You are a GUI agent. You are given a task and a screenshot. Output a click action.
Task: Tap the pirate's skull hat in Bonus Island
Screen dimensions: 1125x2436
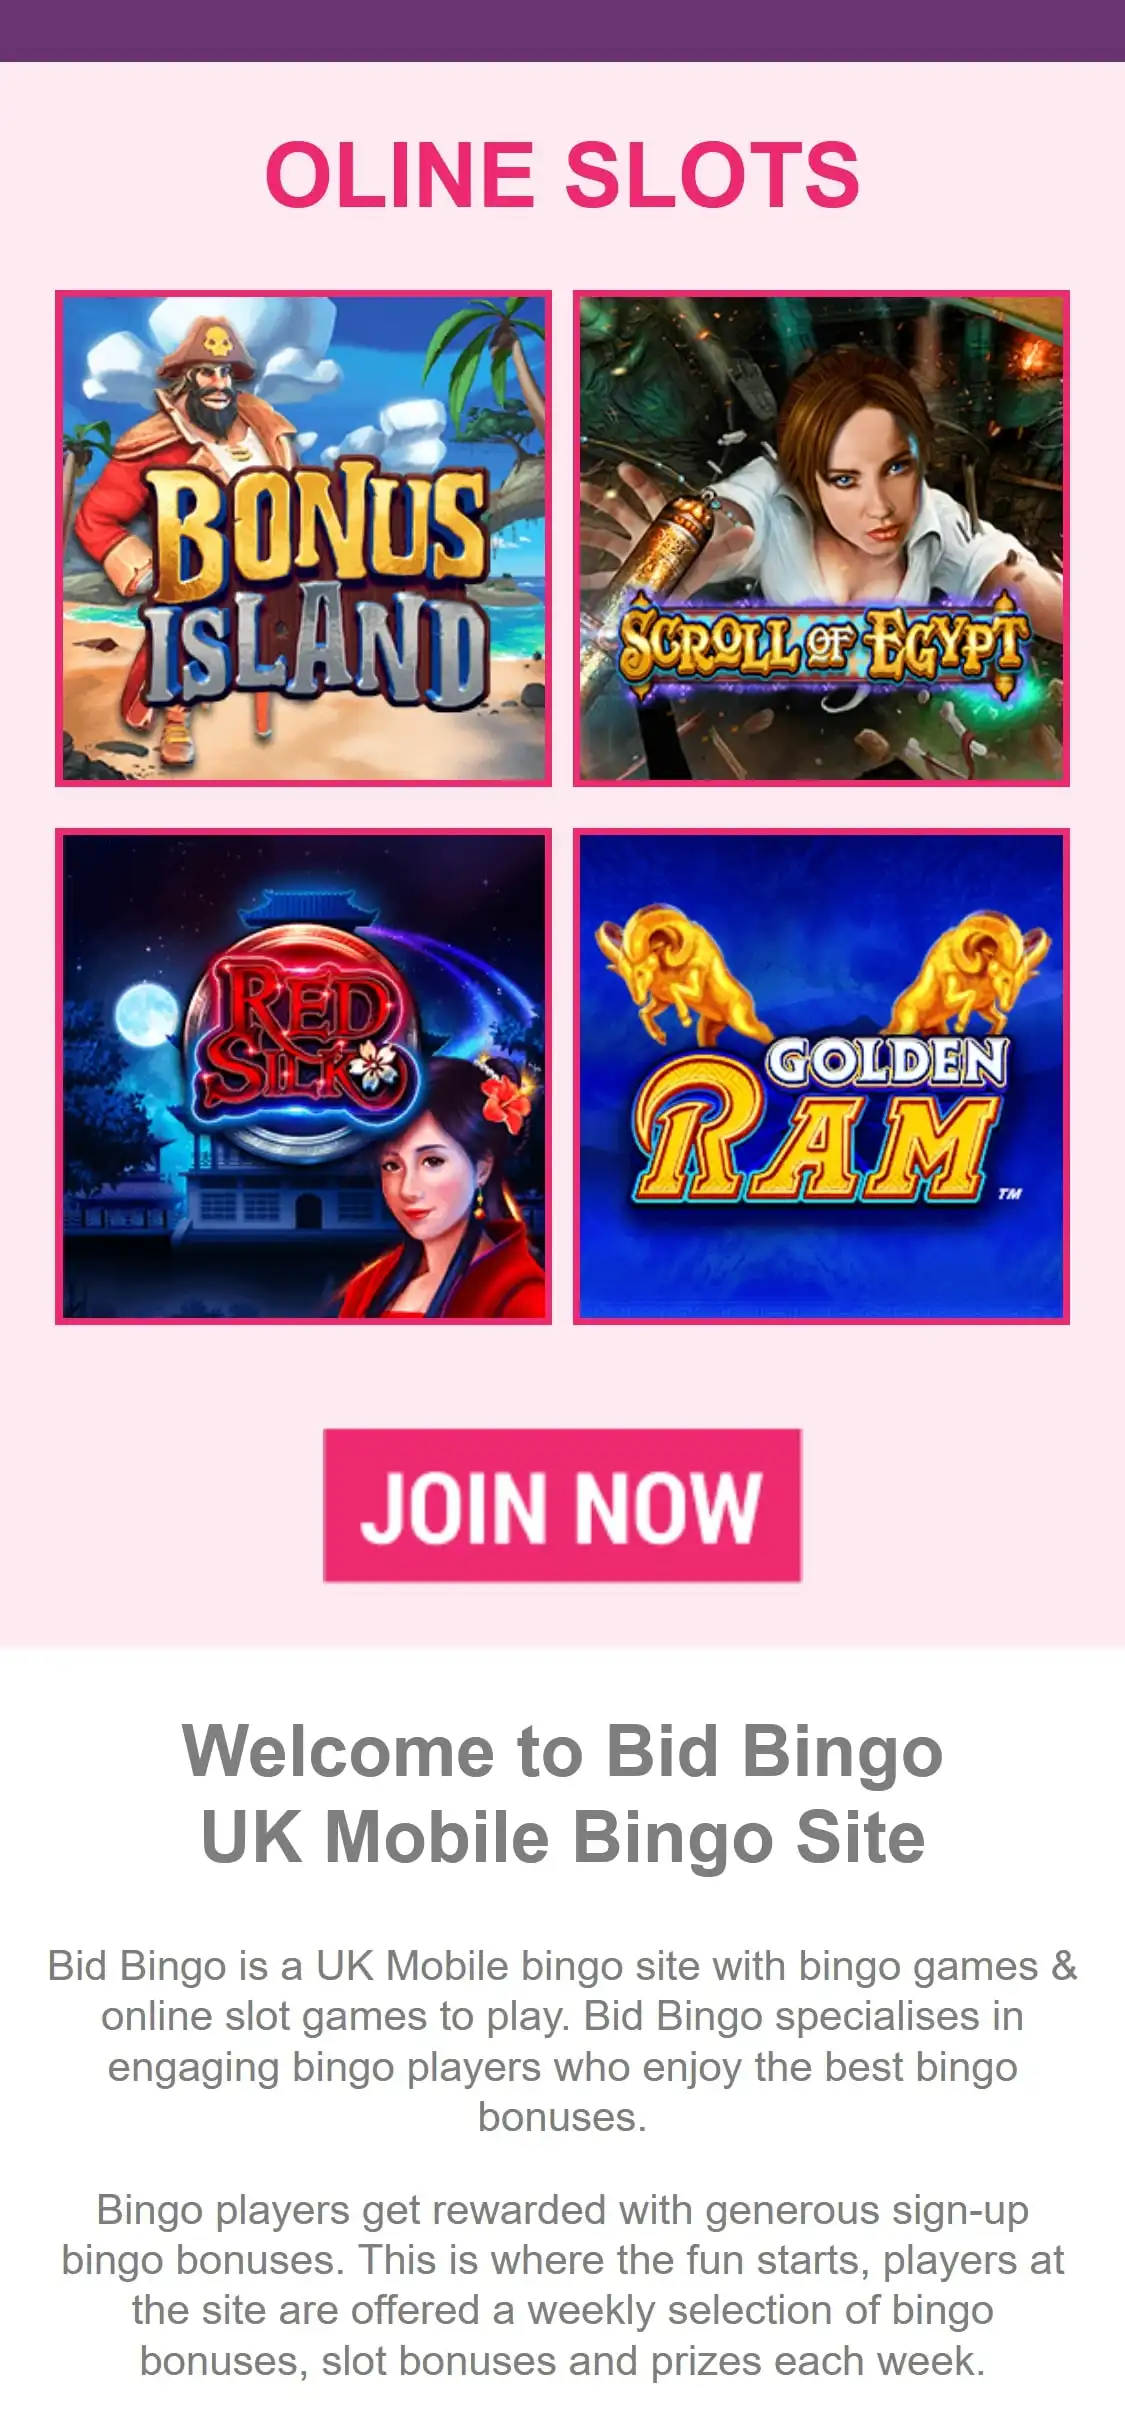click(211, 348)
